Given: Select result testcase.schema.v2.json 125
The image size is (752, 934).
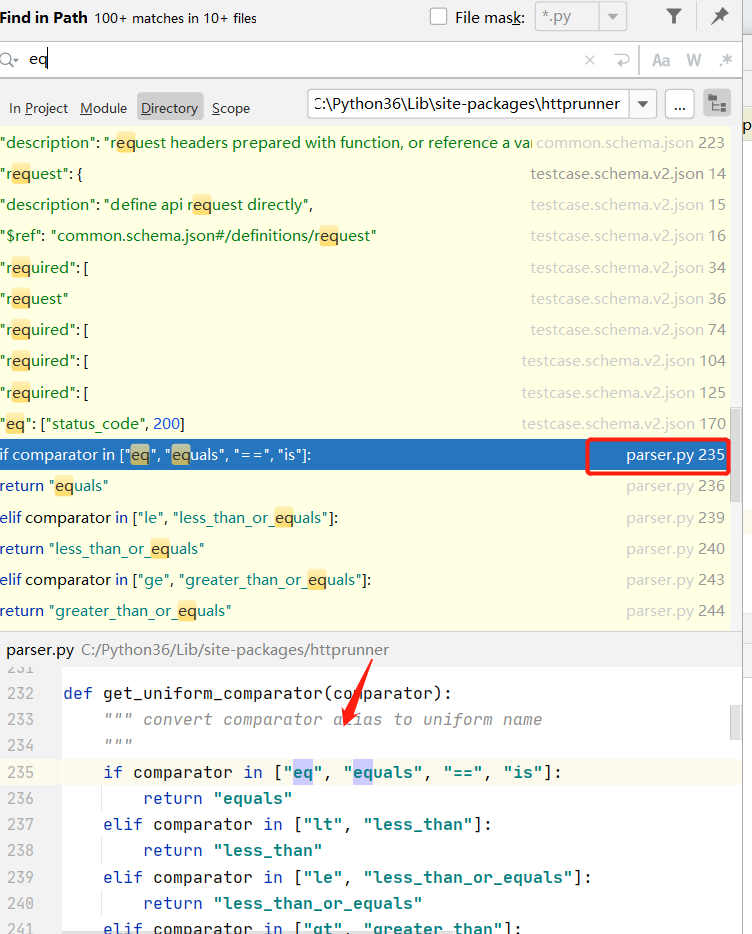Looking at the screenshot, I should (365, 393).
